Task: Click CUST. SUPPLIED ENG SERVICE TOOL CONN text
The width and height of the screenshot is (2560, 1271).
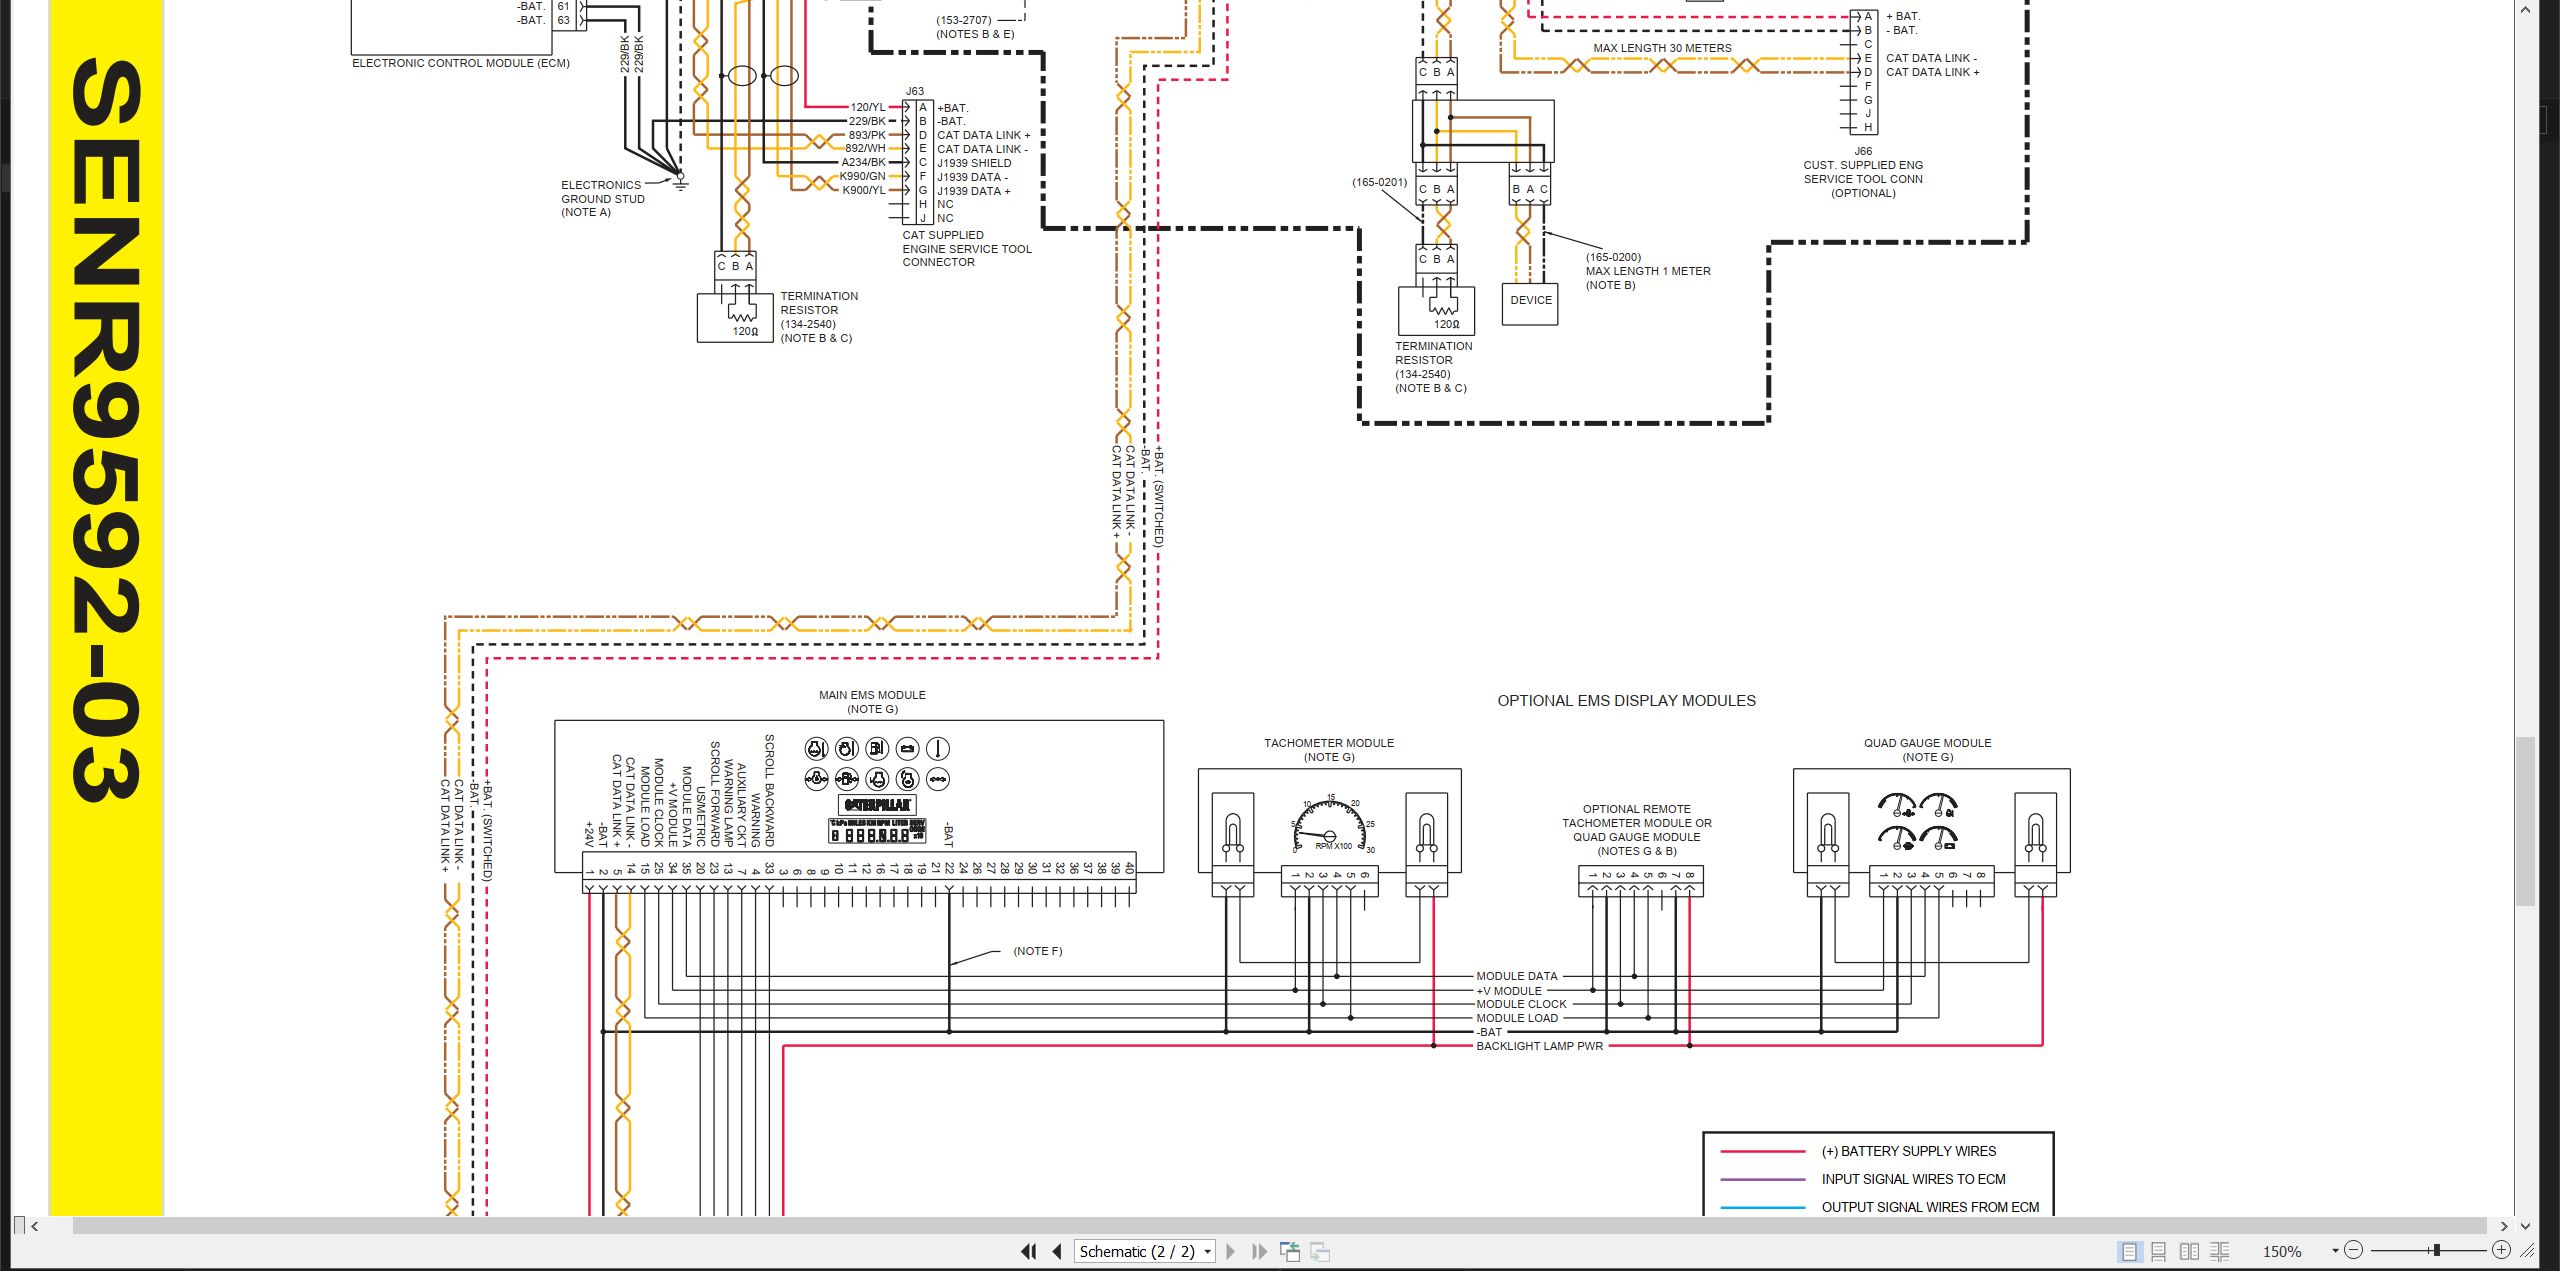Action: (1863, 172)
